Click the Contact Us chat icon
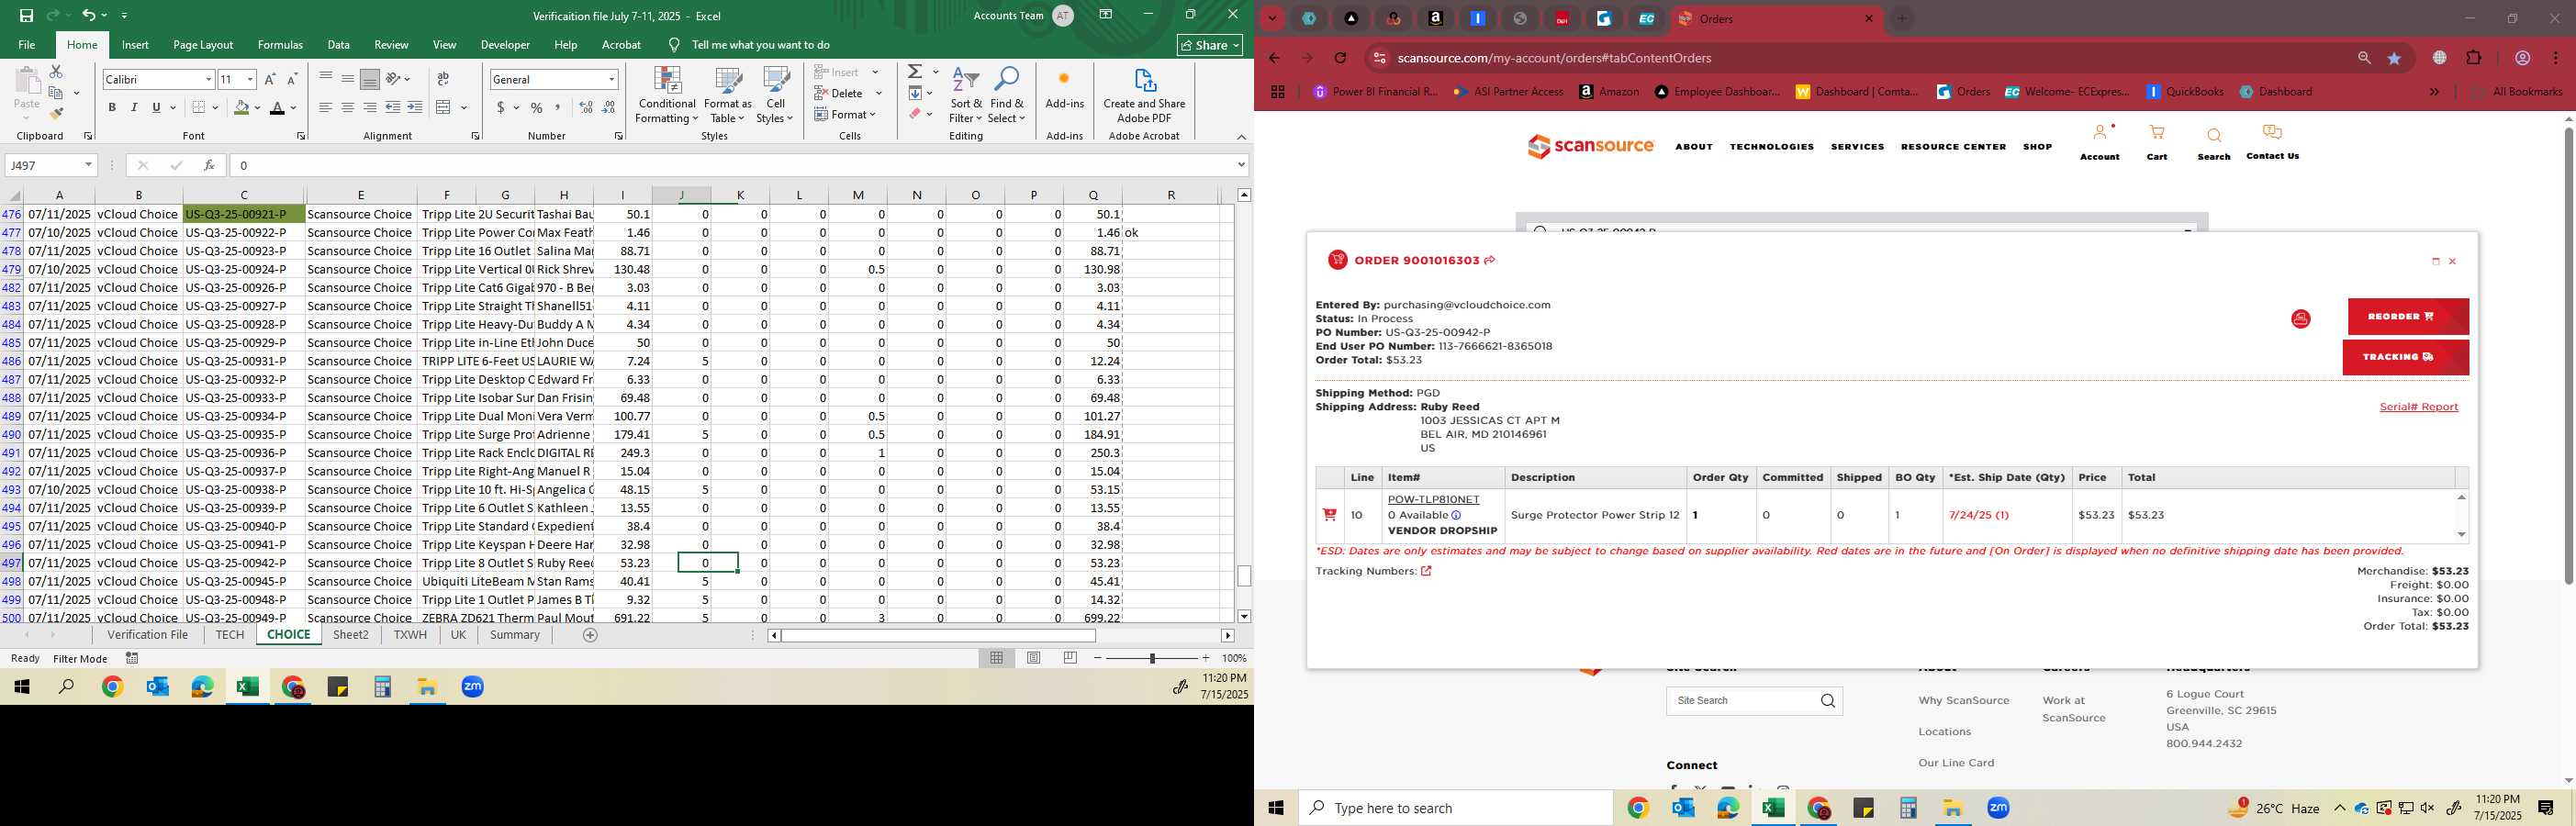Viewport: 2576px width, 826px height. click(x=2272, y=133)
